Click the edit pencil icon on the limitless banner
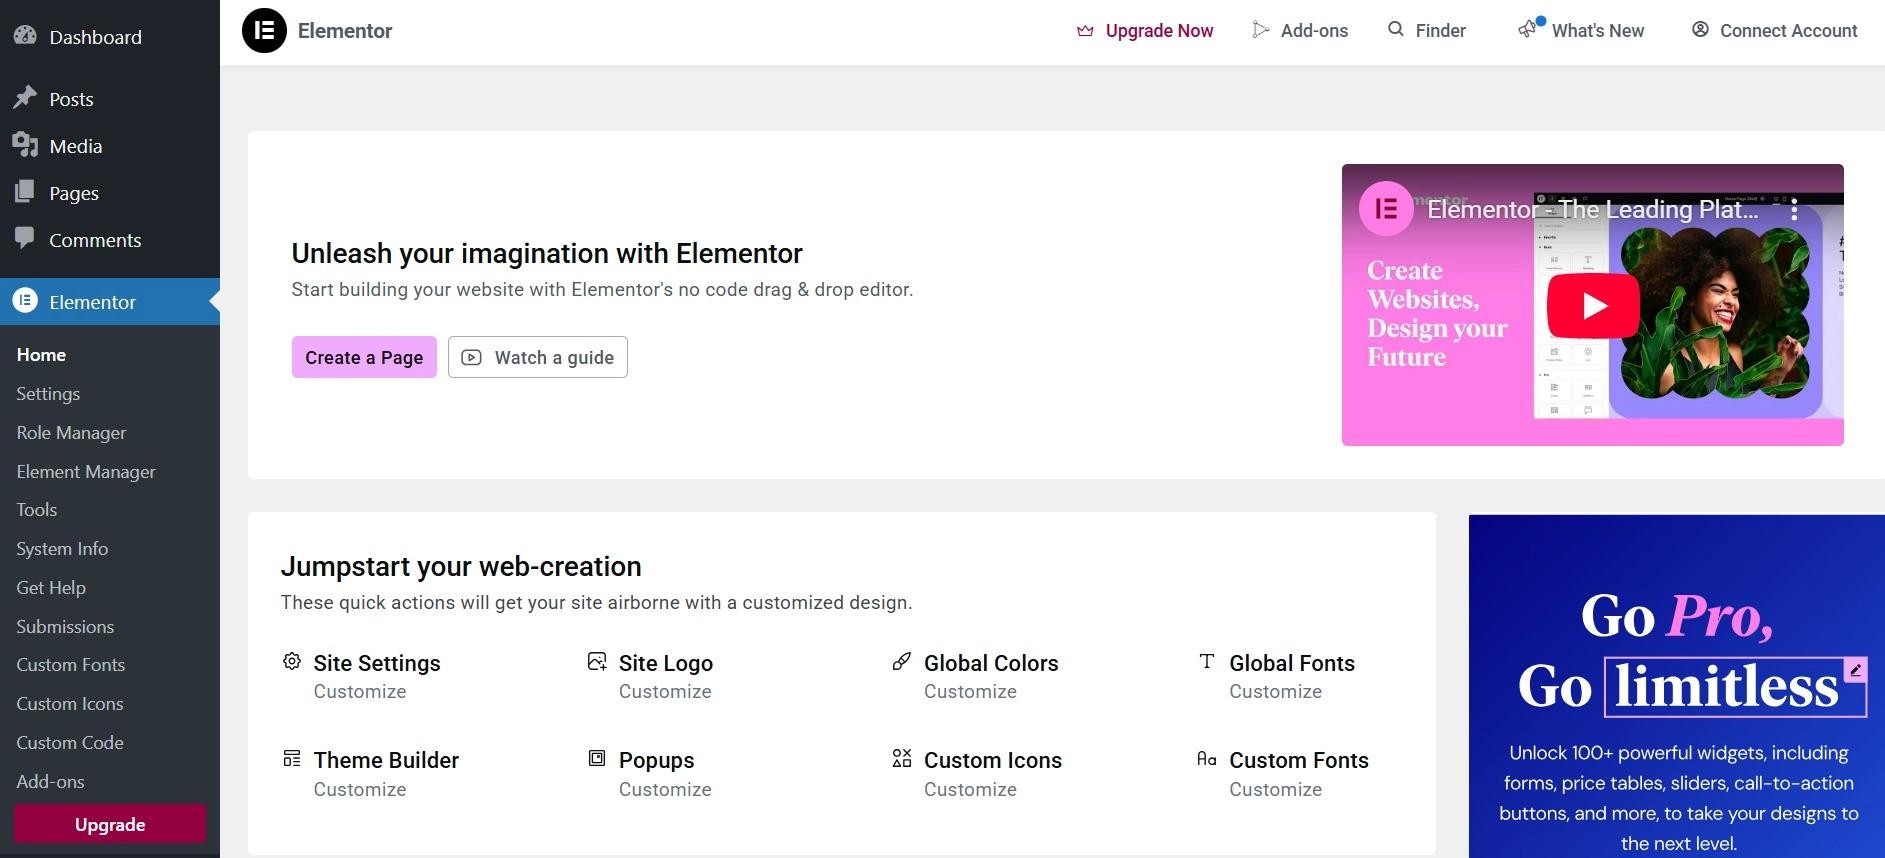1885x858 pixels. pos(1856,670)
